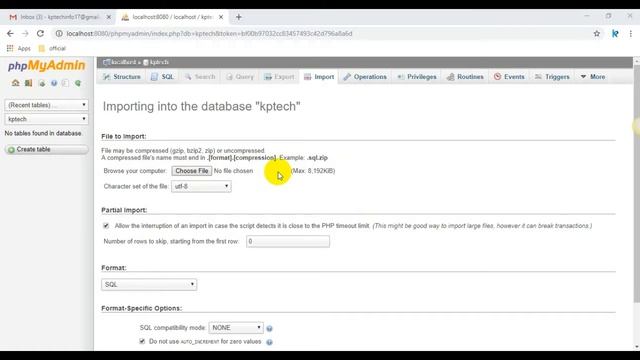Image resolution: width=640 pixels, height=360 pixels.
Task: Expand the More tab menu
Action: click(593, 77)
